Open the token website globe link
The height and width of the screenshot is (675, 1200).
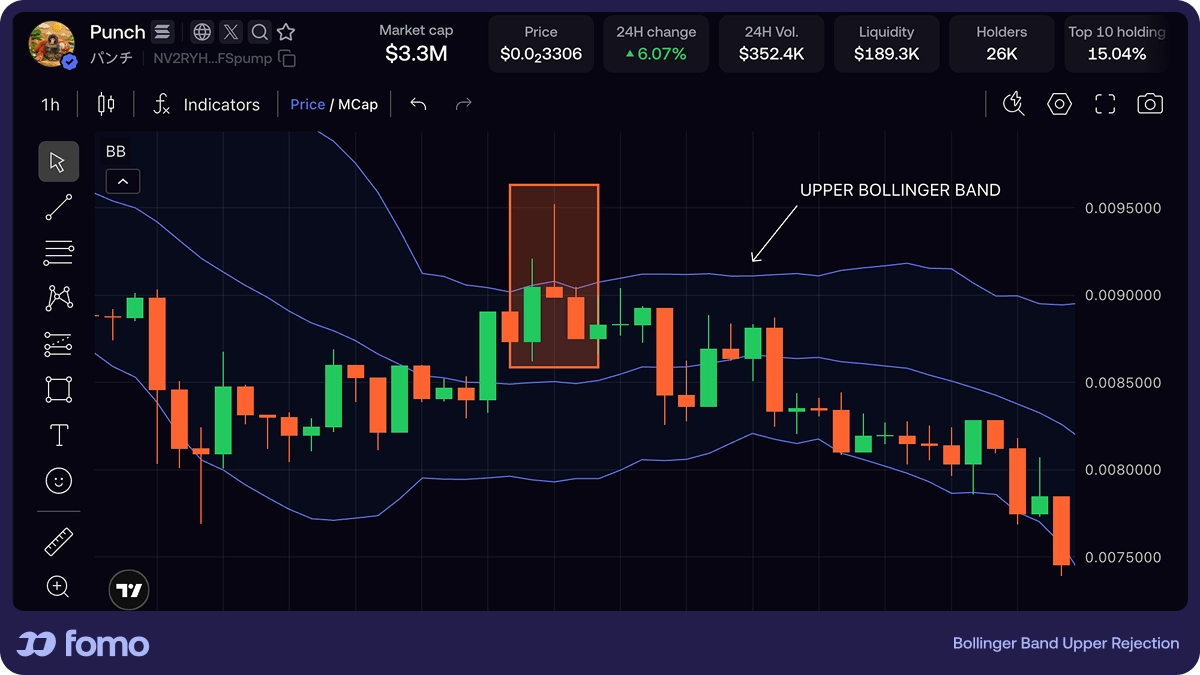(x=202, y=32)
